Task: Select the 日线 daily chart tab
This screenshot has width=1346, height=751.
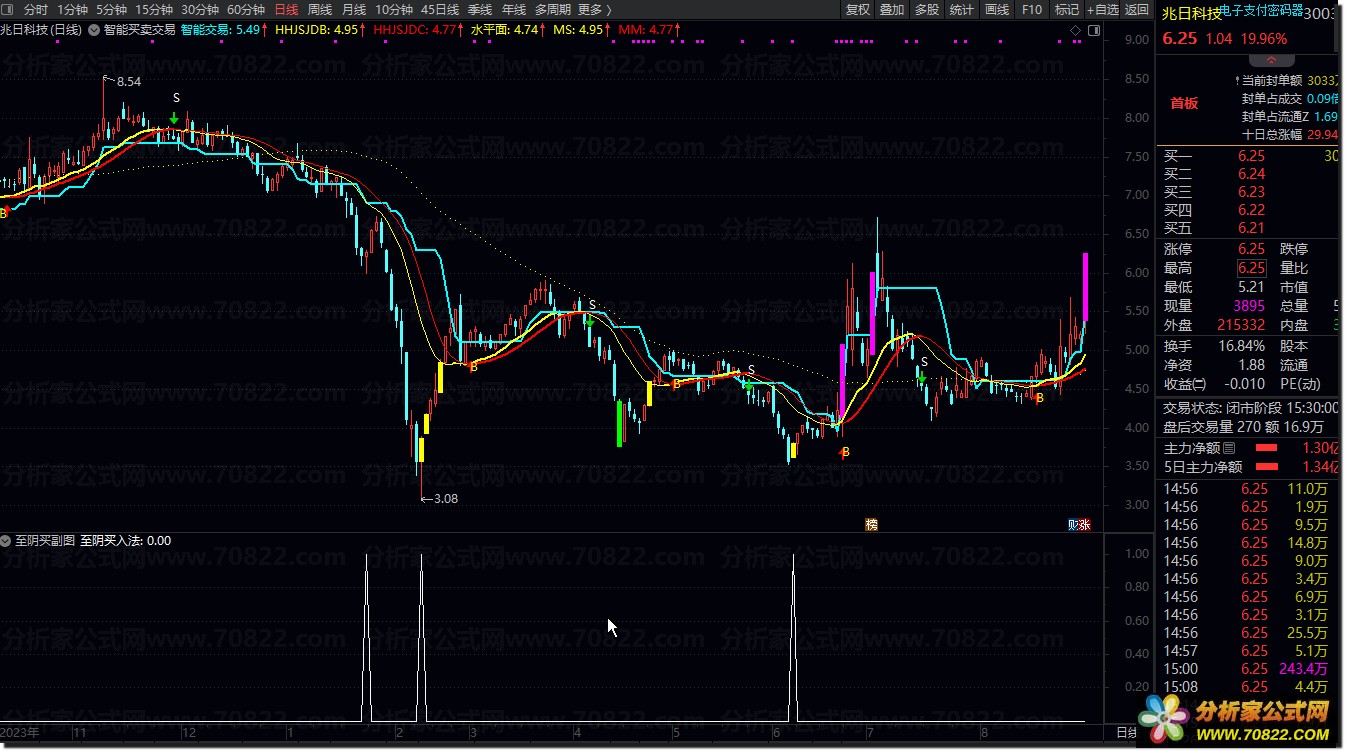Action: 286,9
